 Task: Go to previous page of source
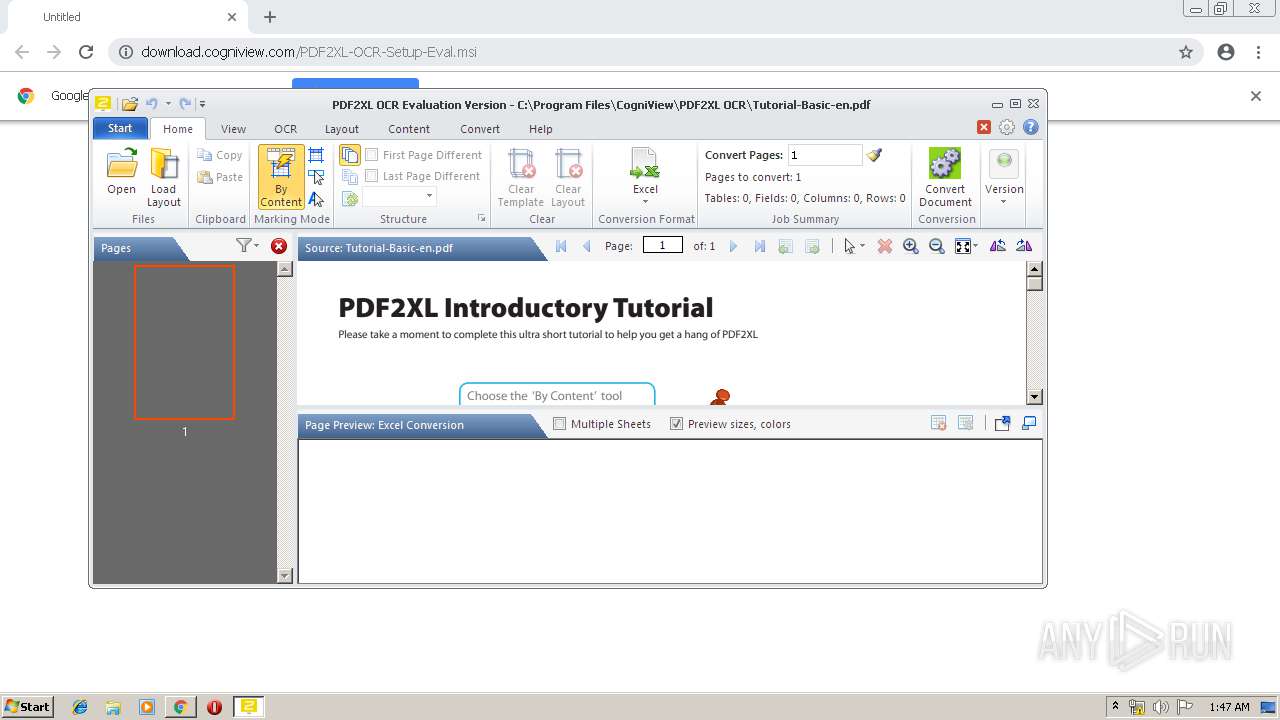coord(587,246)
